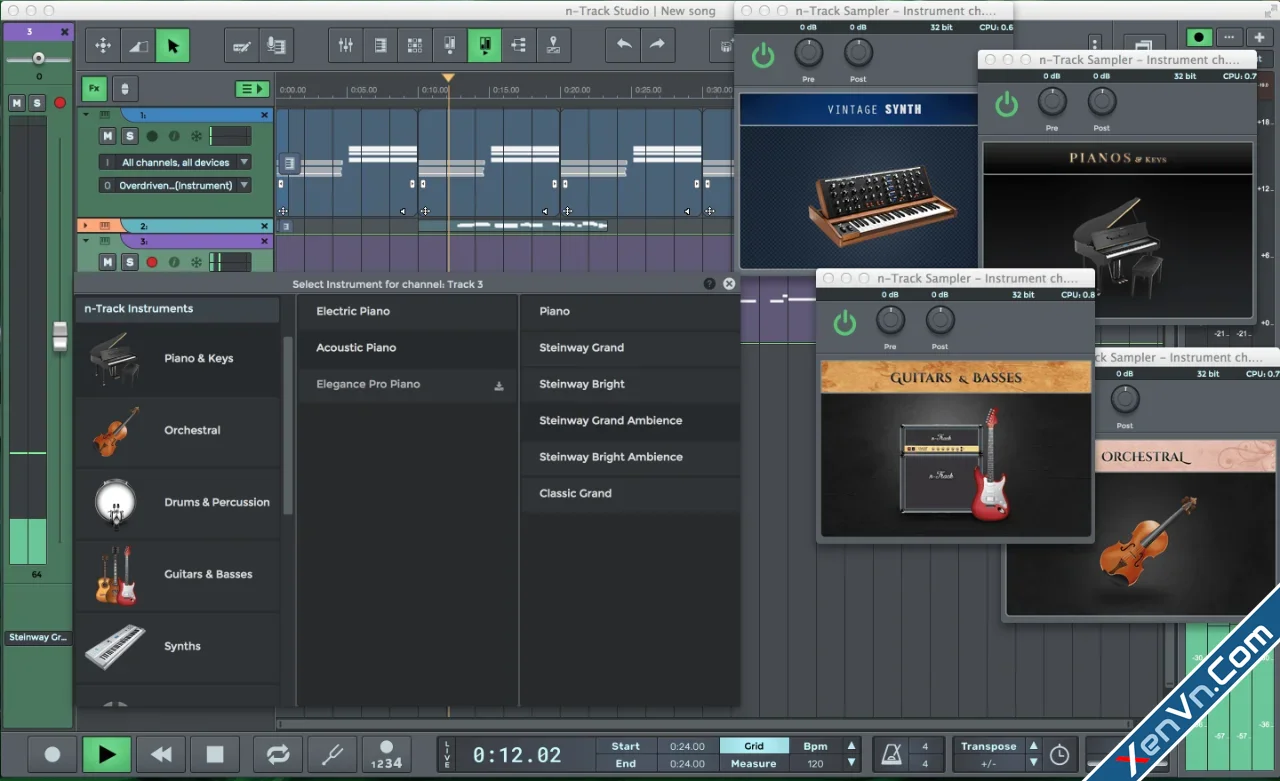Expand Track 2 with its triangle

(86, 226)
